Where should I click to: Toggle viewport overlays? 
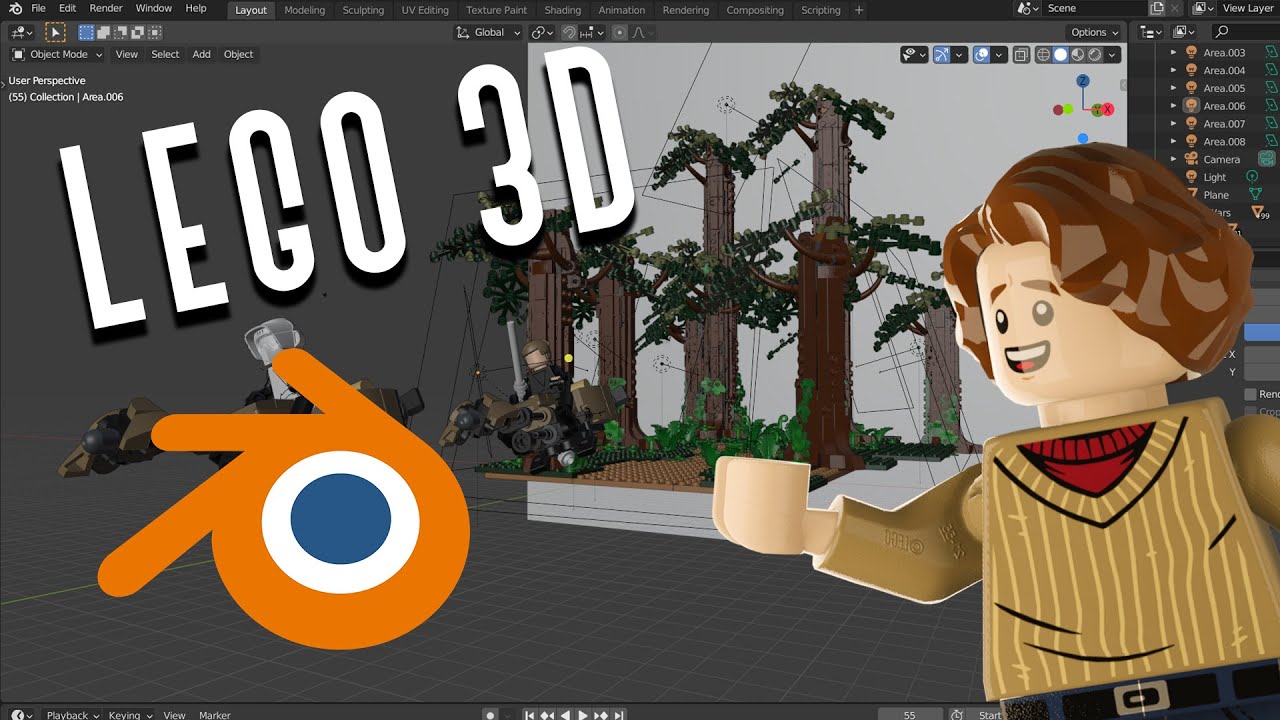(x=981, y=55)
